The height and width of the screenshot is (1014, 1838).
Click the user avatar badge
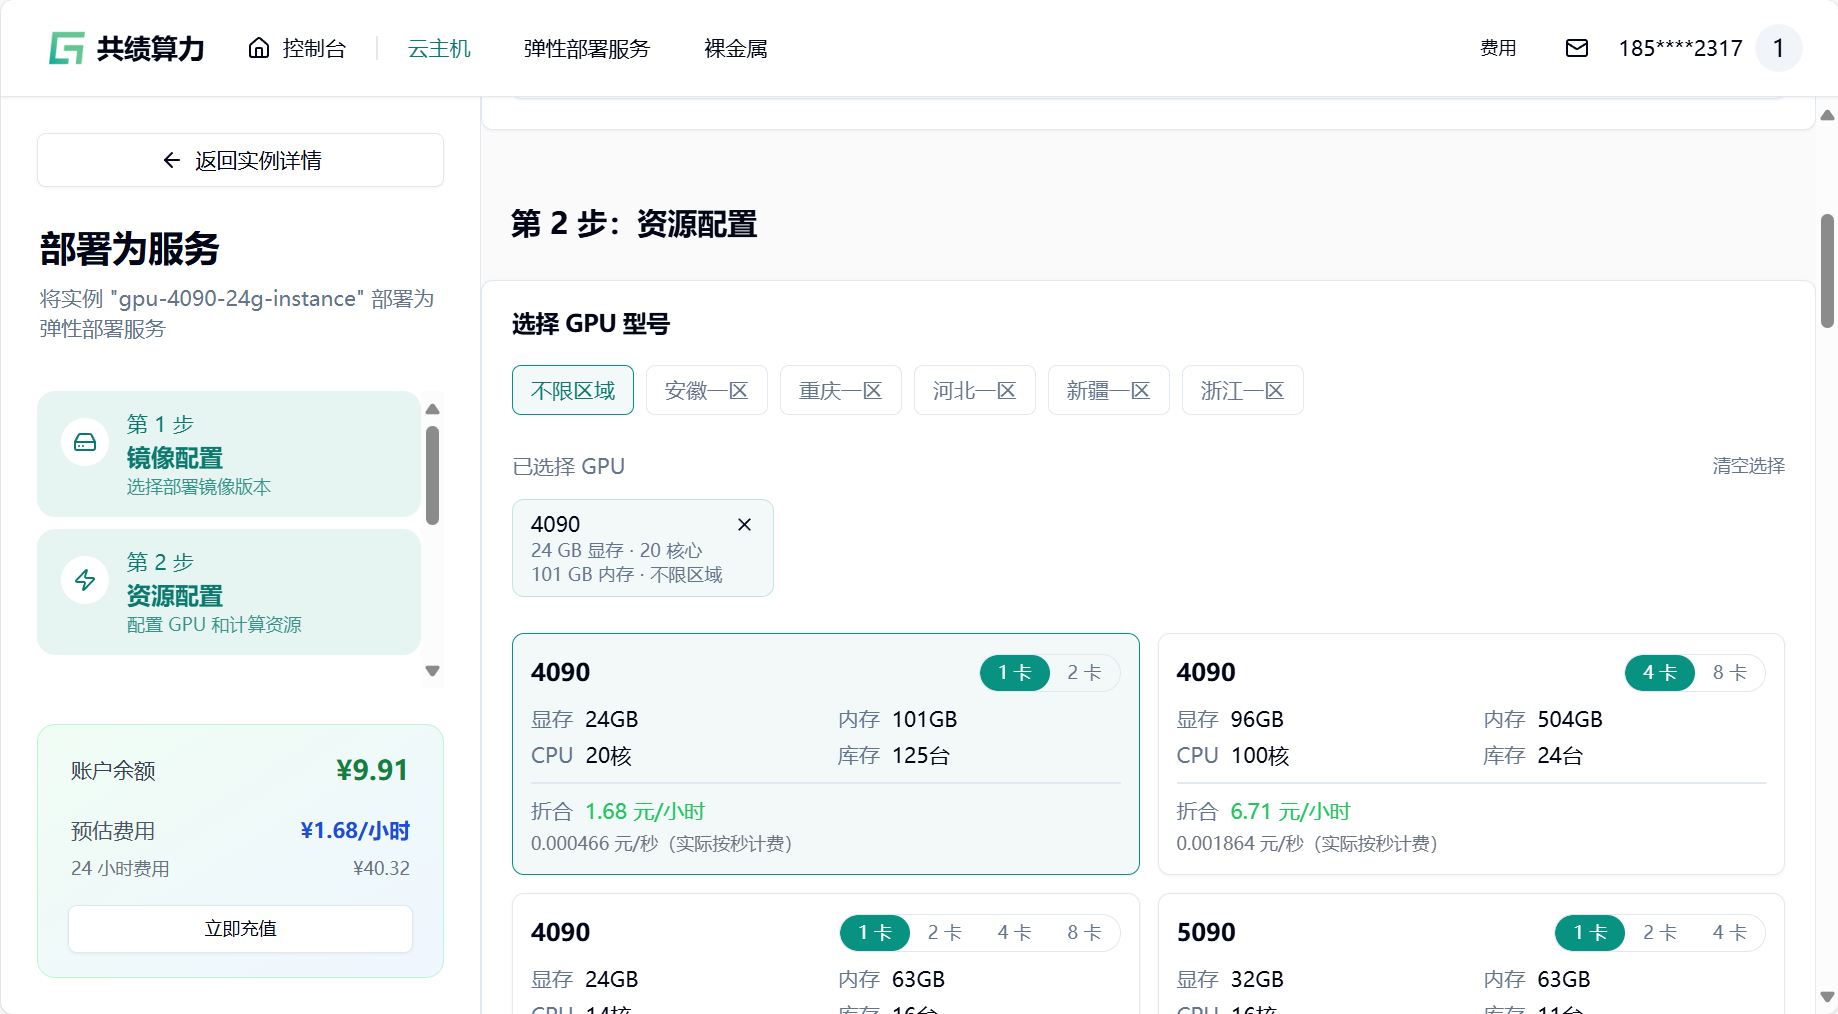click(1778, 48)
